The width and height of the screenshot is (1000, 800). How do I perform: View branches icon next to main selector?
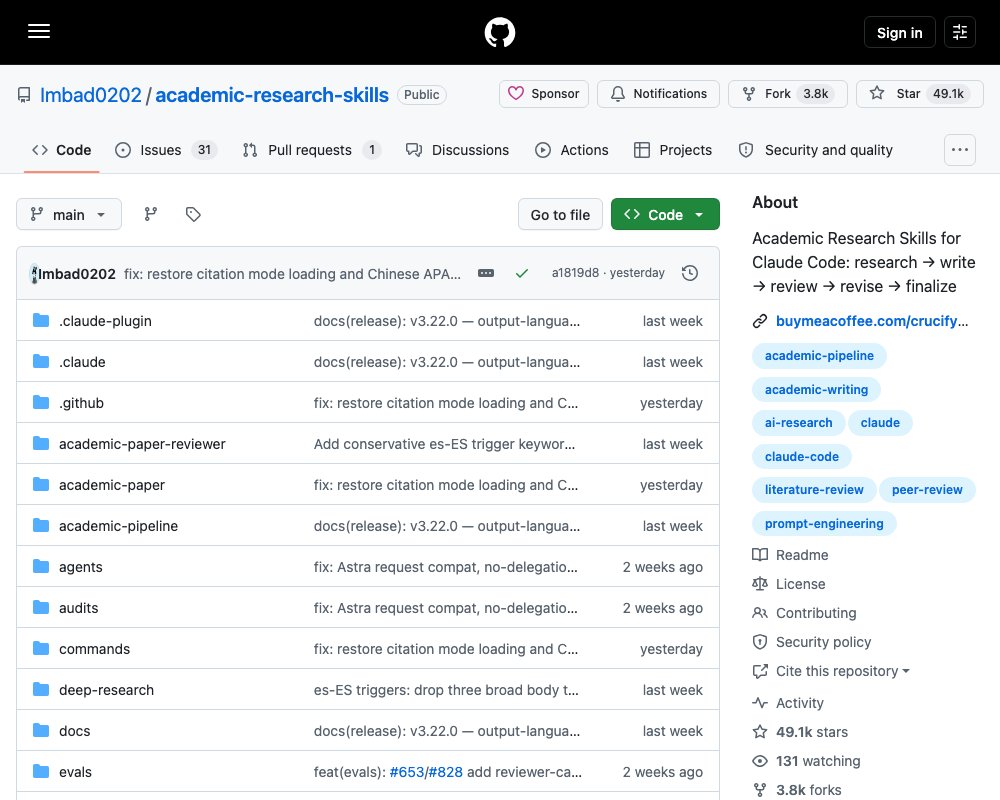pyautogui.click(x=151, y=214)
